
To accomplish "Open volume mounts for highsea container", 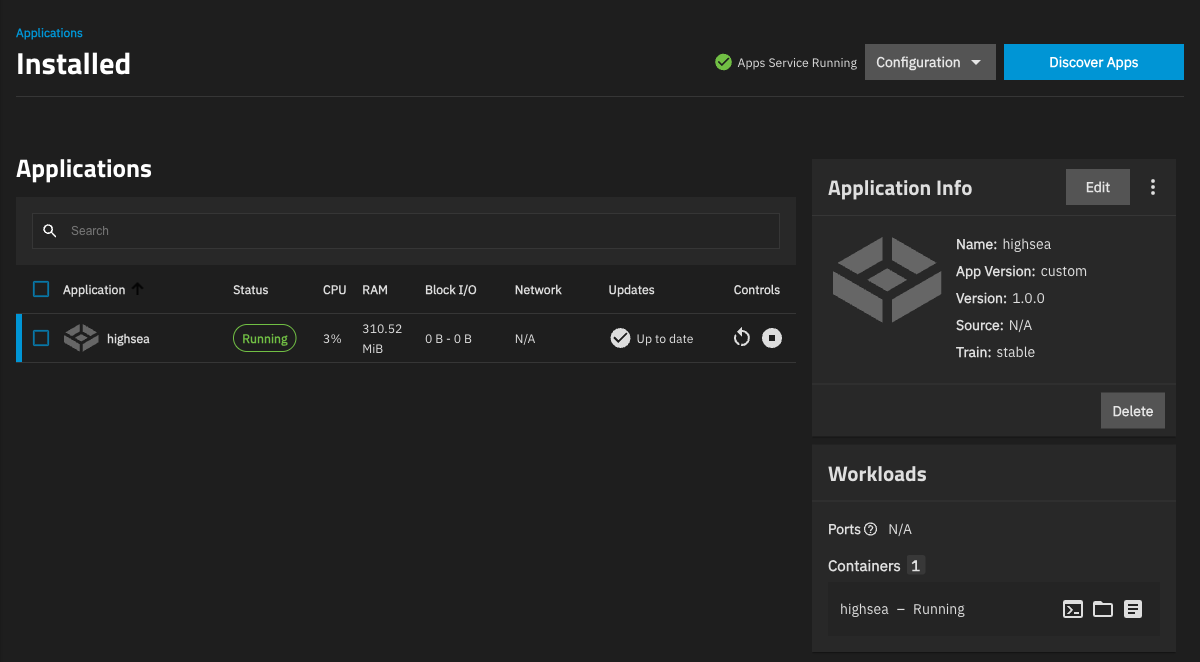I will [x=1103, y=609].
